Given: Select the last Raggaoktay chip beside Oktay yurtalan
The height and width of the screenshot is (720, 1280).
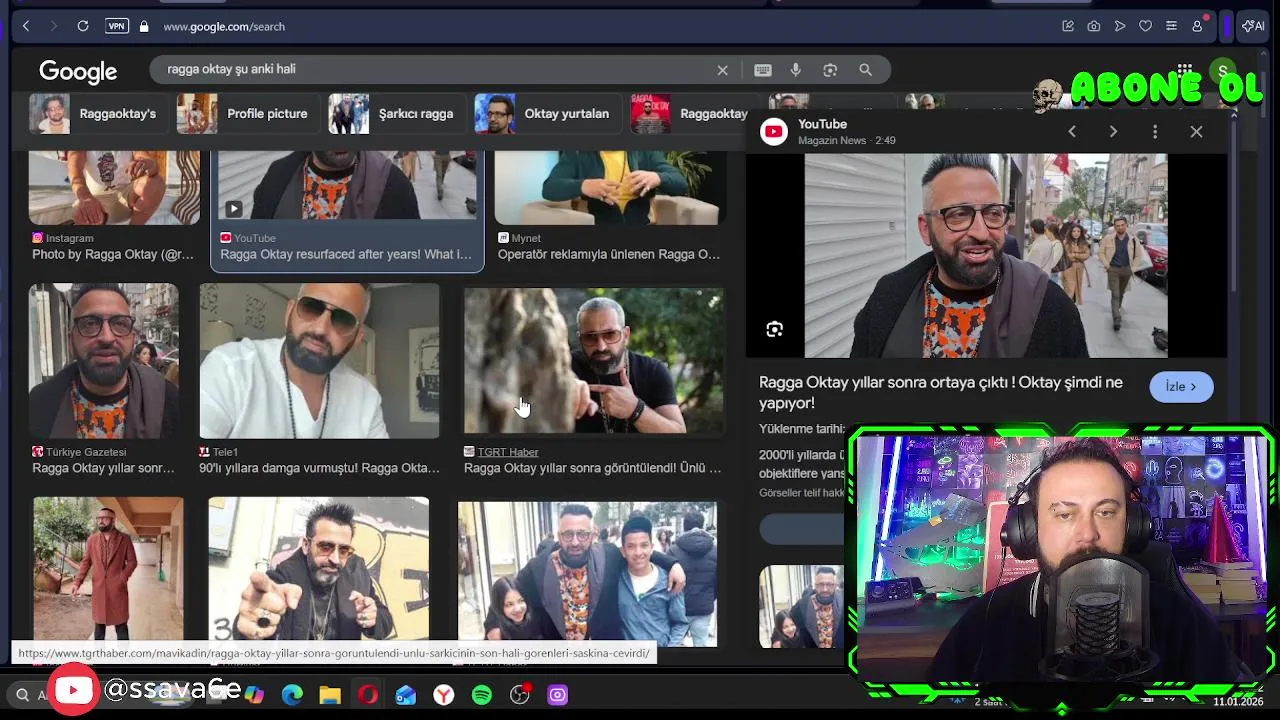Looking at the screenshot, I should pos(690,114).
